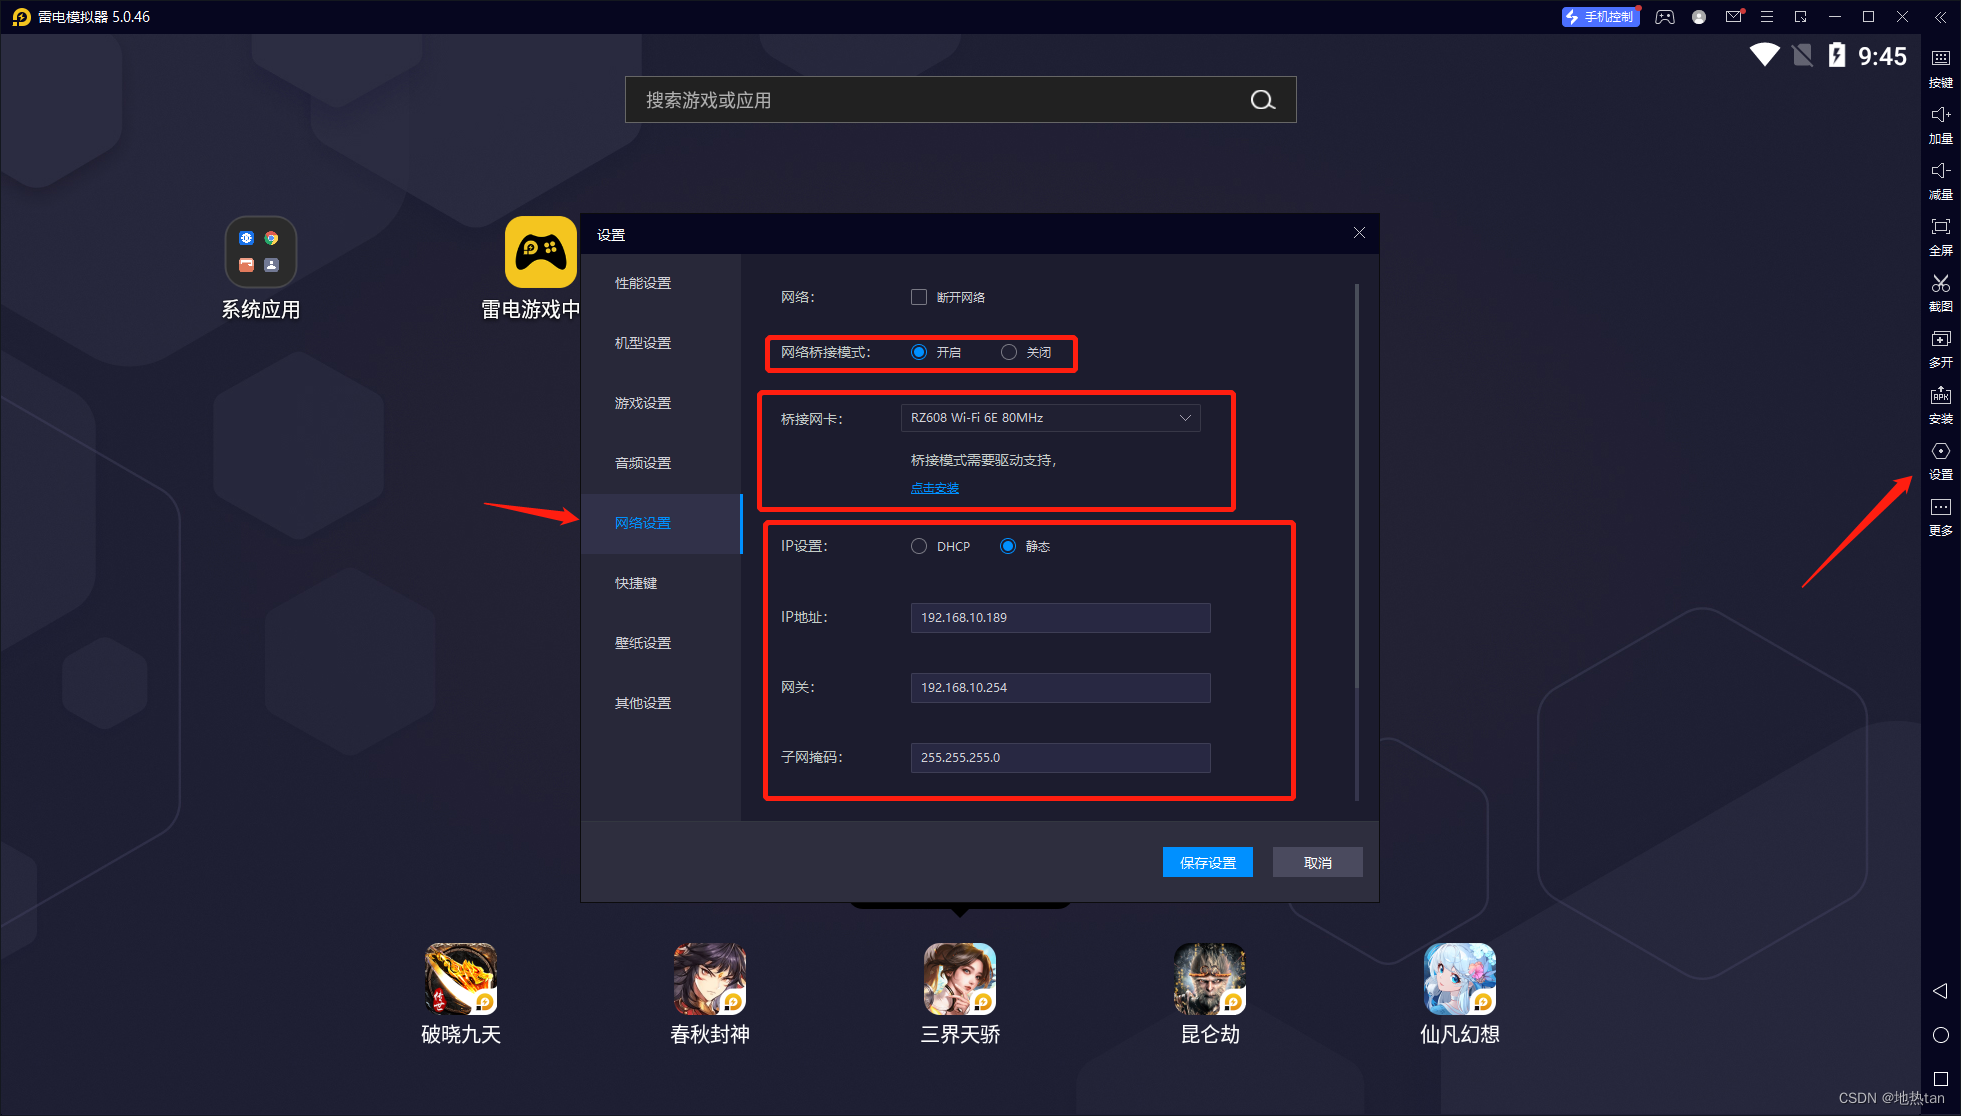
Task: Select the DHCP radio button
Action: point(919,546)
